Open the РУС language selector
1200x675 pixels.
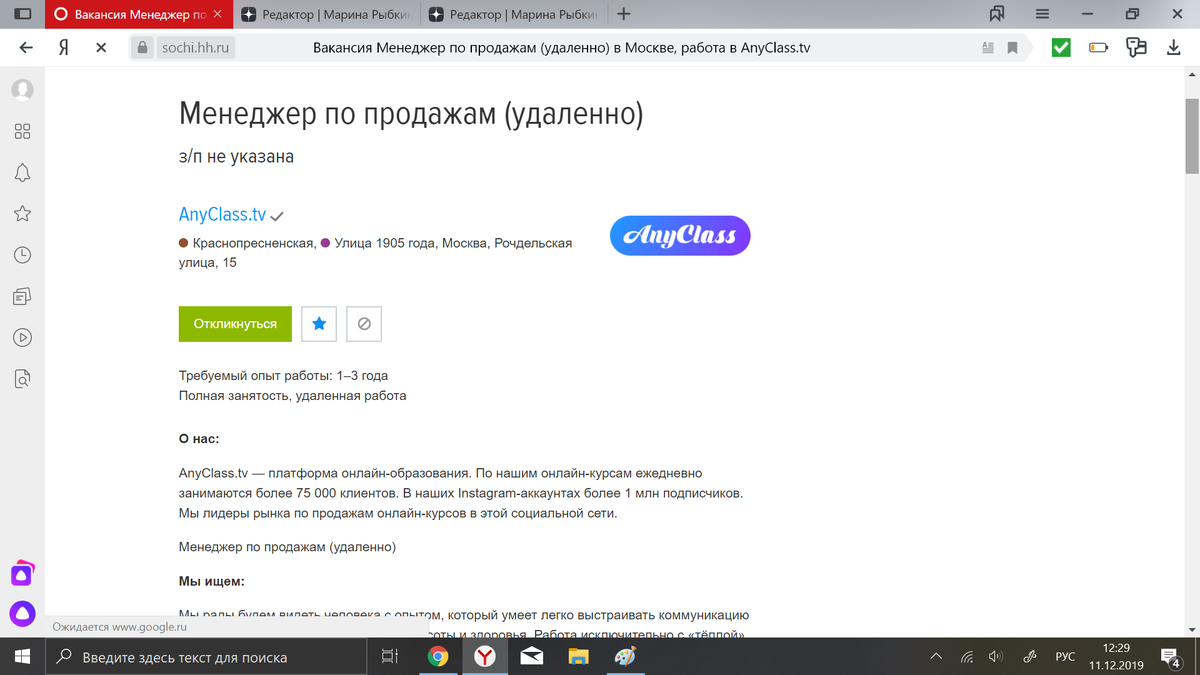(x=1066, y=657)
